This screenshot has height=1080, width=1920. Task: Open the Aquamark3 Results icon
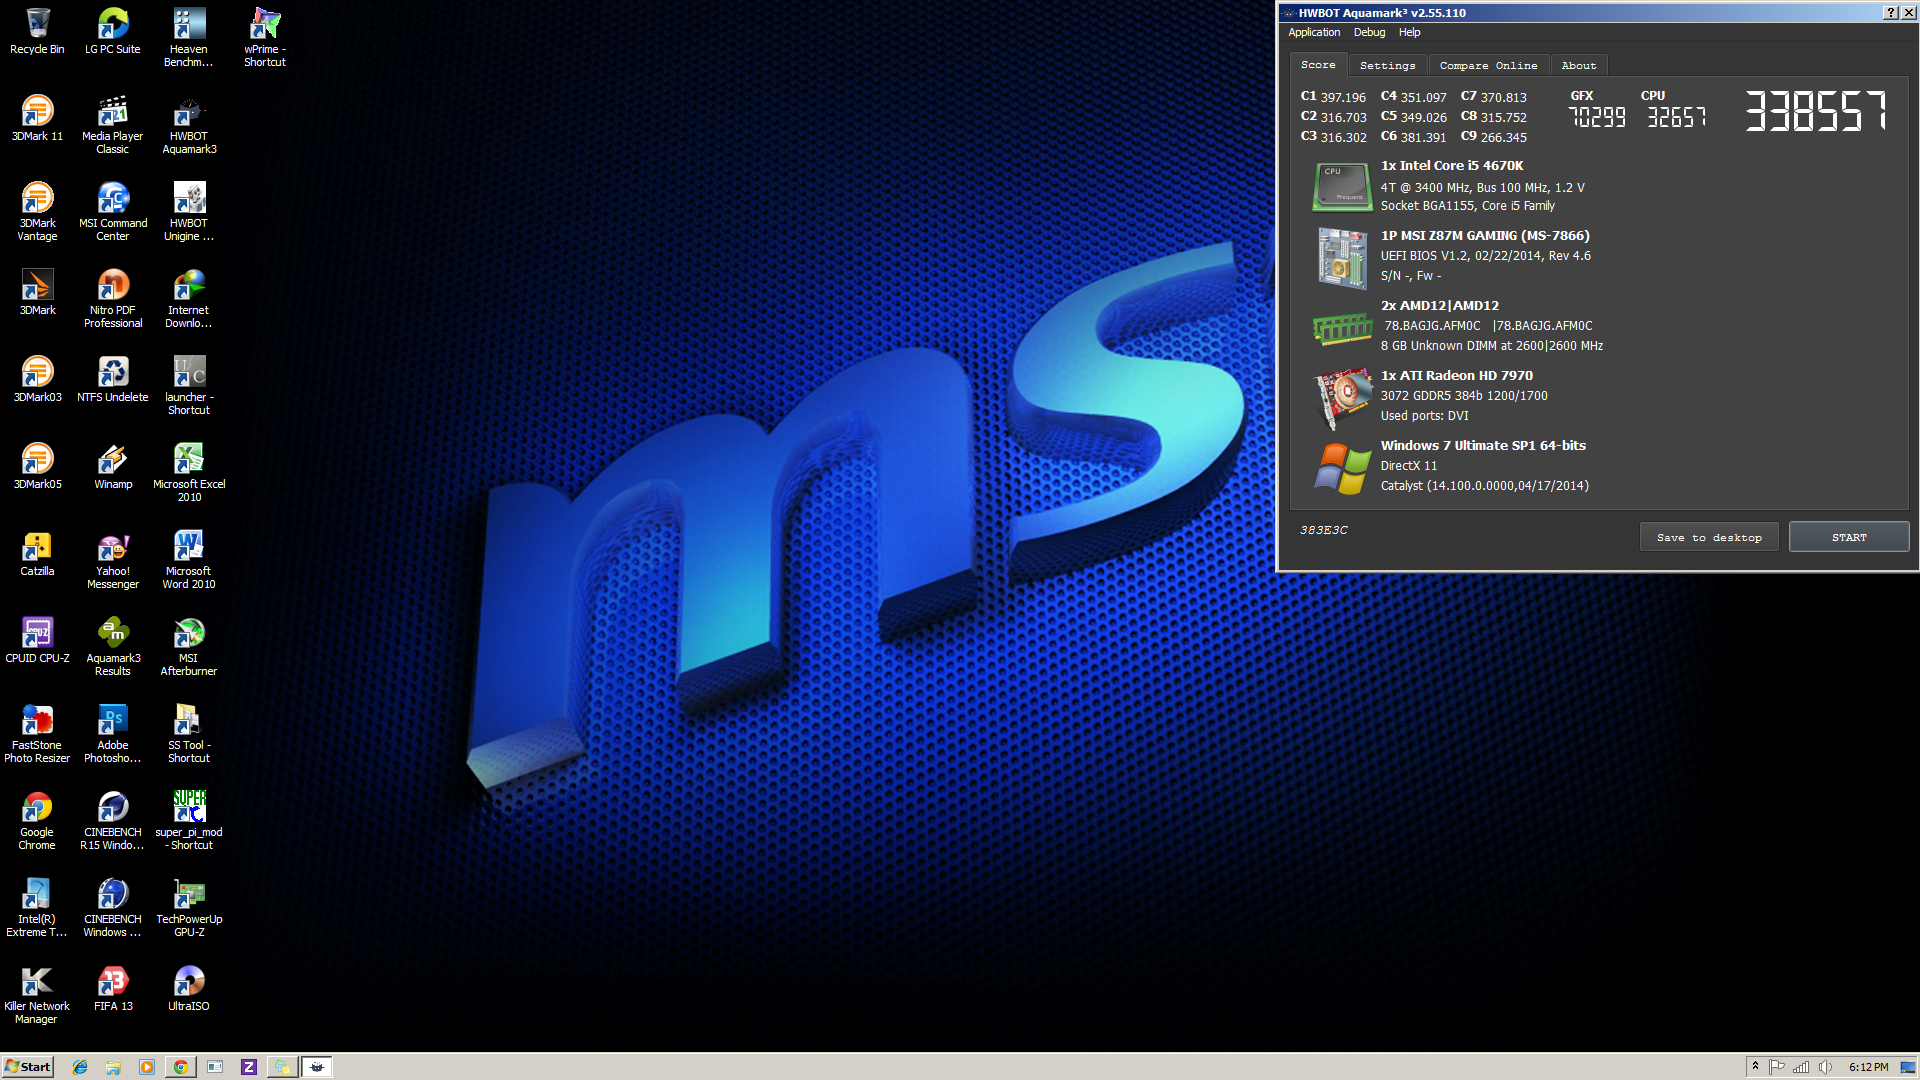pos(113,647)
